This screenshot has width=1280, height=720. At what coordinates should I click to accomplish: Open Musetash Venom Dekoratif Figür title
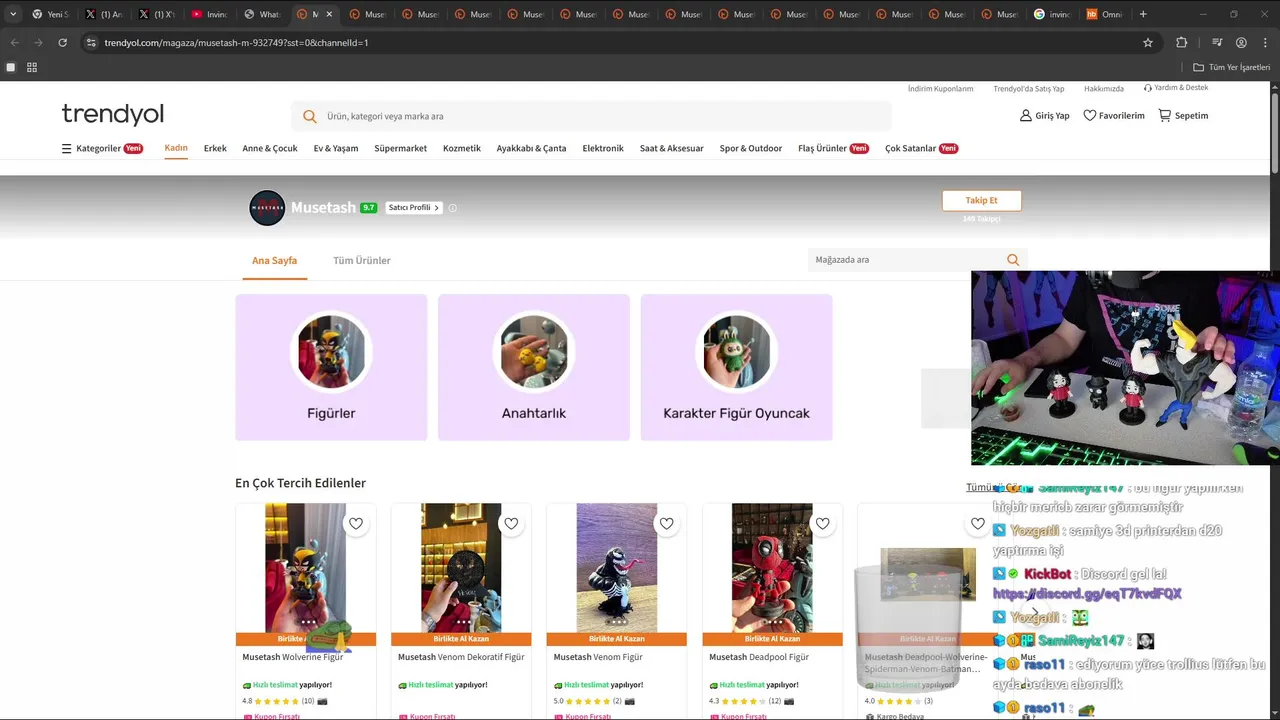point(461,658)
